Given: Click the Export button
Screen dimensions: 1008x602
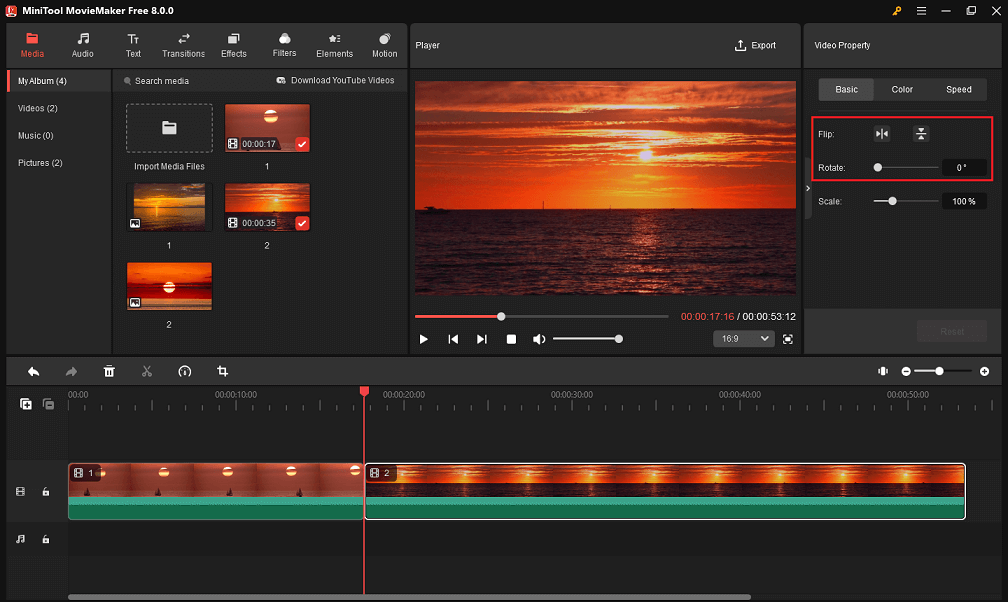Looking at the screenshot, I should (x=755, y=46).
